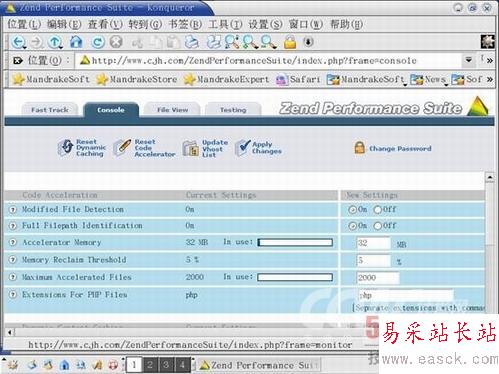Reload the page with the Refresh icon
499x374 pixels.
point(98,42)
